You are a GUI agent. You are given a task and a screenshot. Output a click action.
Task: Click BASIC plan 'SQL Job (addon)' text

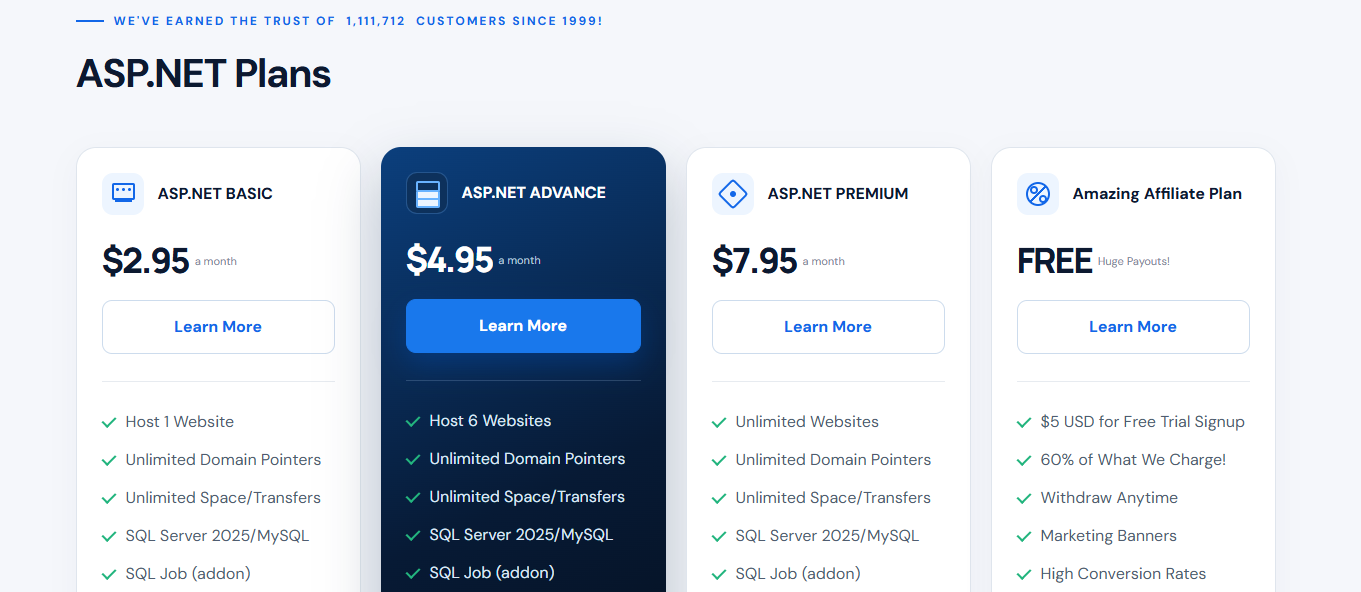click(188, 574)
